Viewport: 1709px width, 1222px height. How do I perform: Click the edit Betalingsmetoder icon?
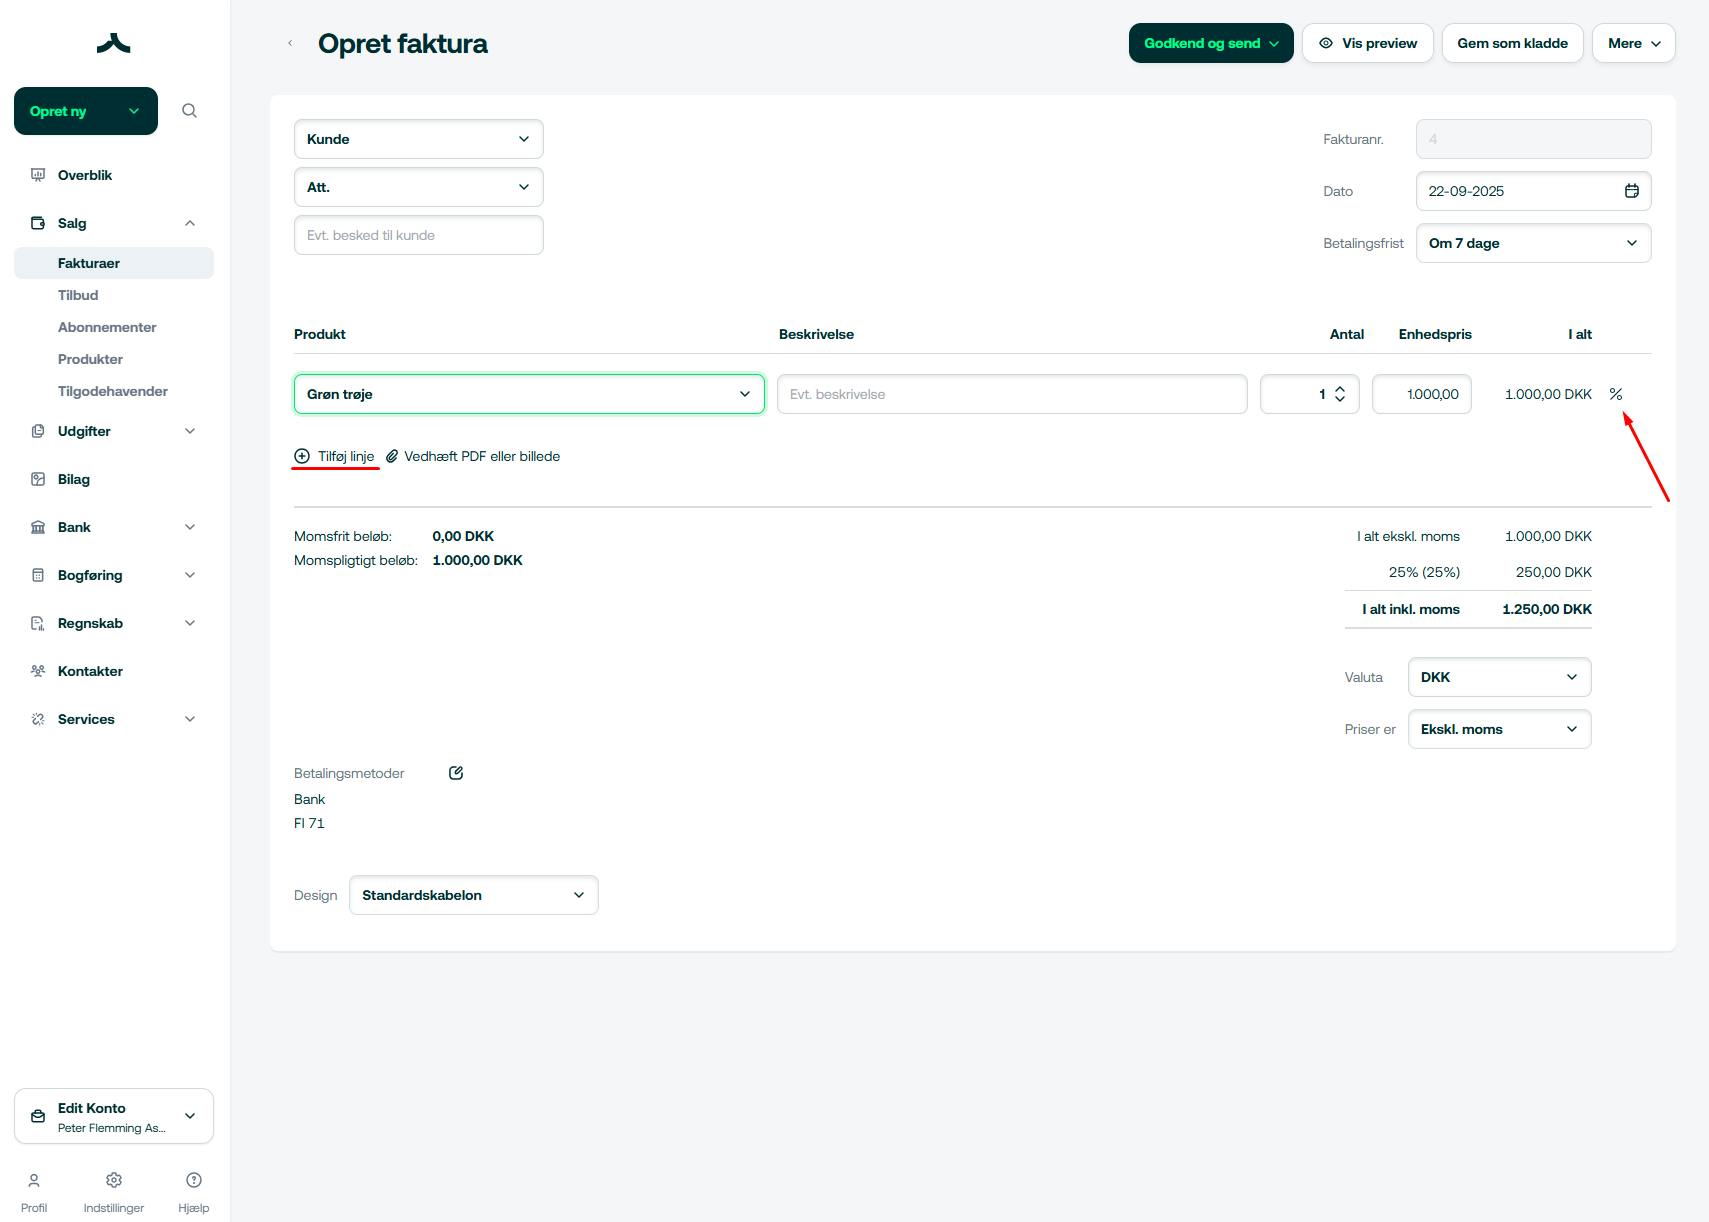[456, 773]
